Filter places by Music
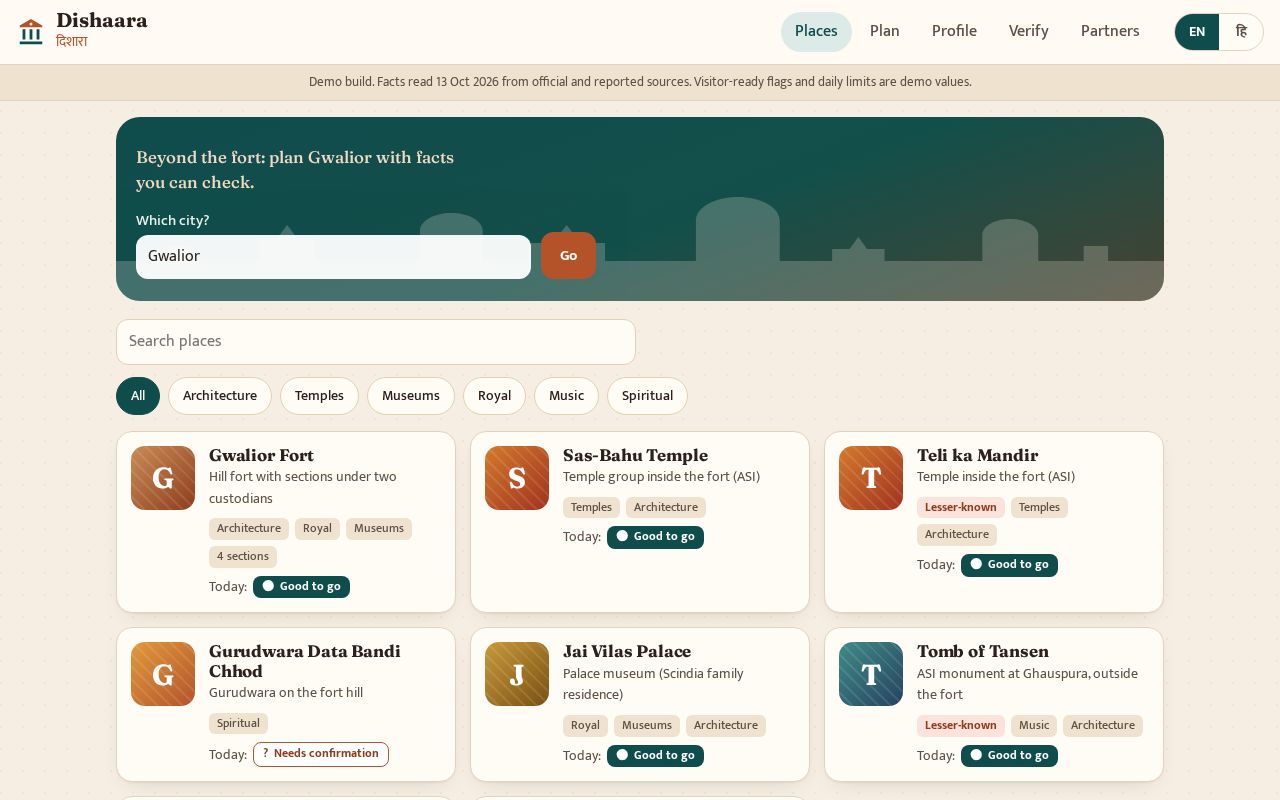This screenshot has width=1280, height=800. coord(566,396)
